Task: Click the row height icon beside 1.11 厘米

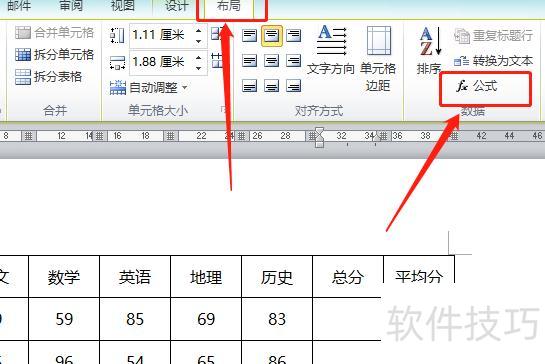Action: click(x=117, y=35)
